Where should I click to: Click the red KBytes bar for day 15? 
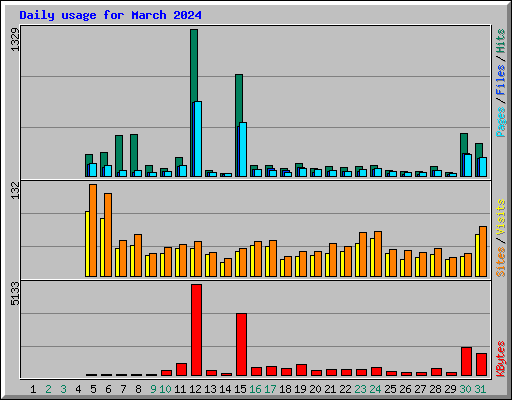point(241,345)
